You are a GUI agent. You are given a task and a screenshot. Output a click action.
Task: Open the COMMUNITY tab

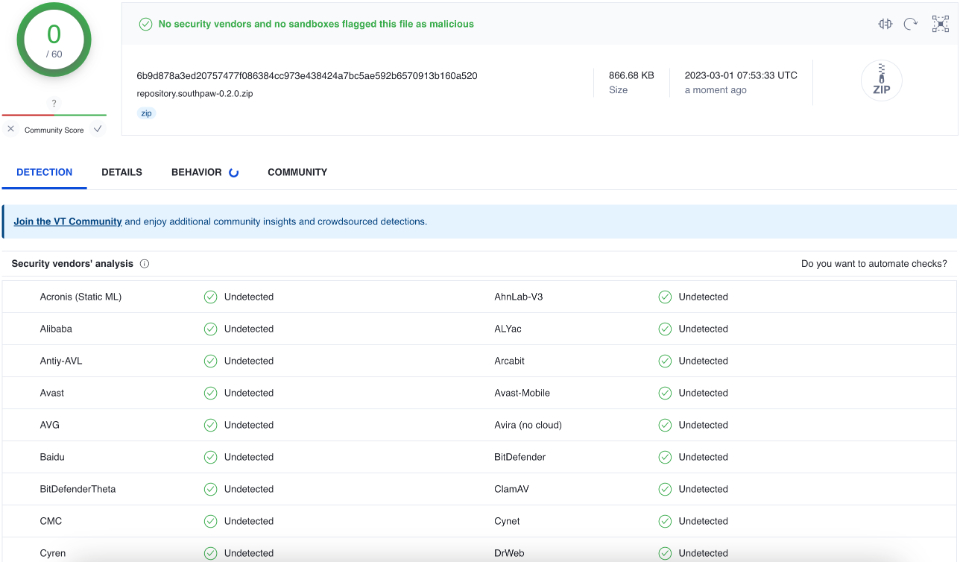coord(298,173)
